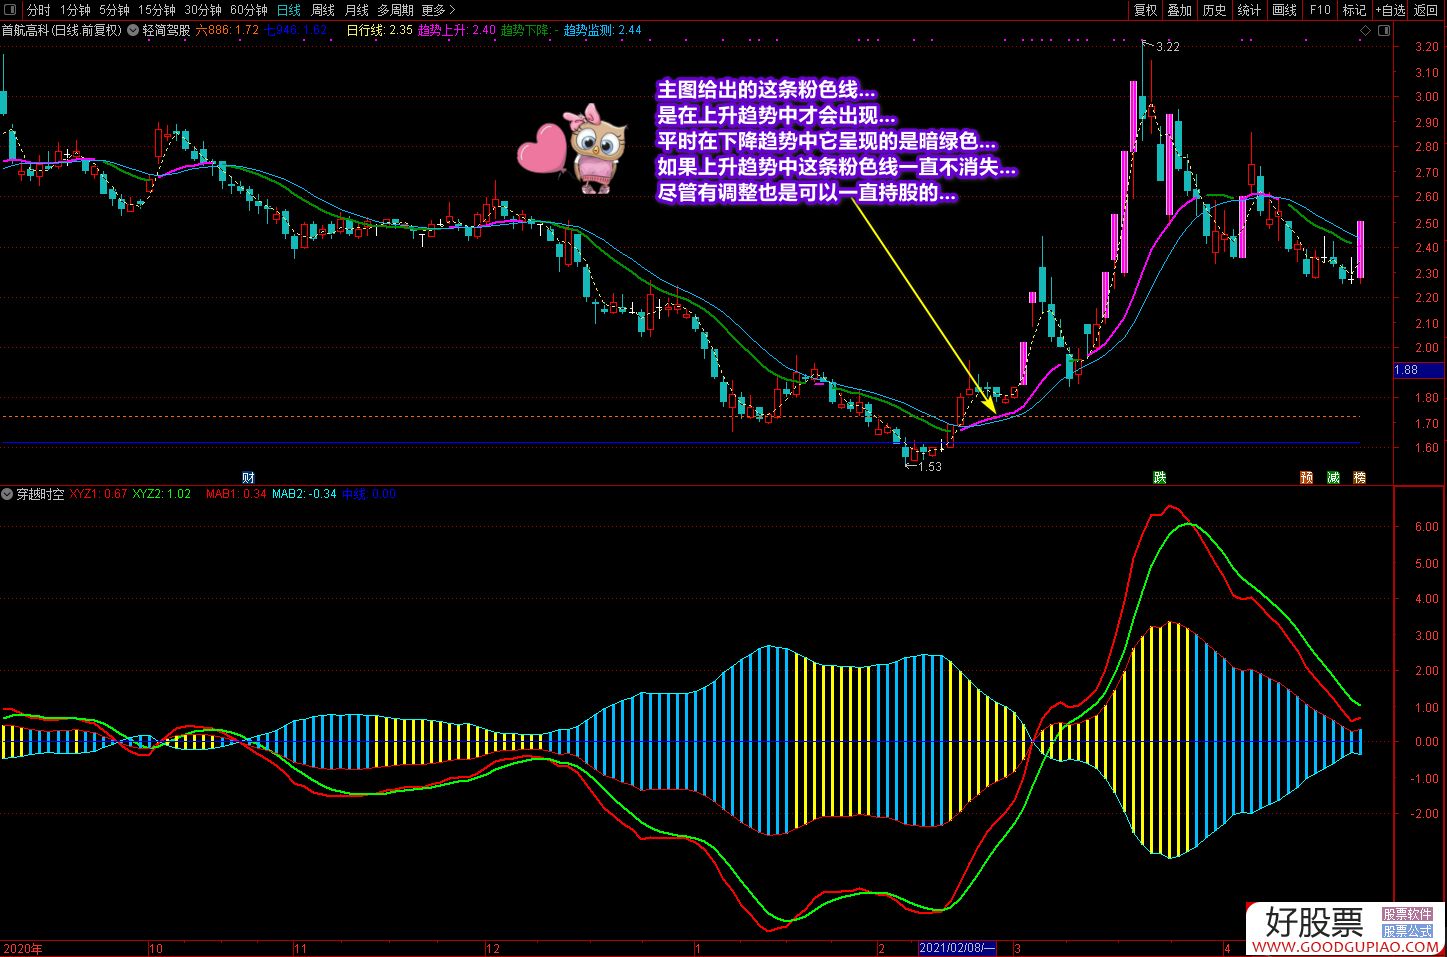Click the 七946 value label
The height and width of the screenshot is (957, 1447).
click(x=295, y=30)
